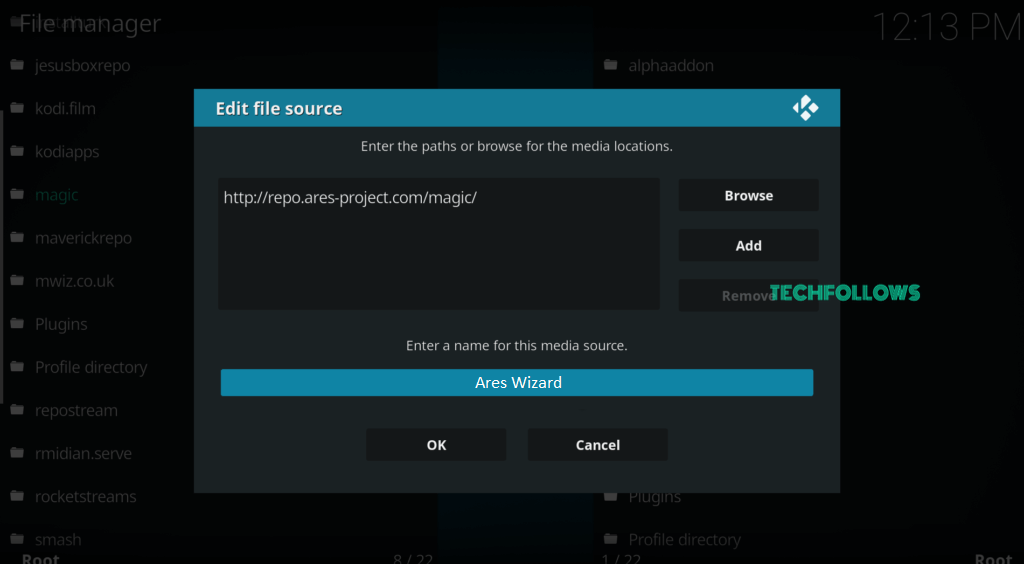The image size is (1024, 564).
Task: Select repostream source in file manager
Action: pyautogui.click(x=76, y=411)
